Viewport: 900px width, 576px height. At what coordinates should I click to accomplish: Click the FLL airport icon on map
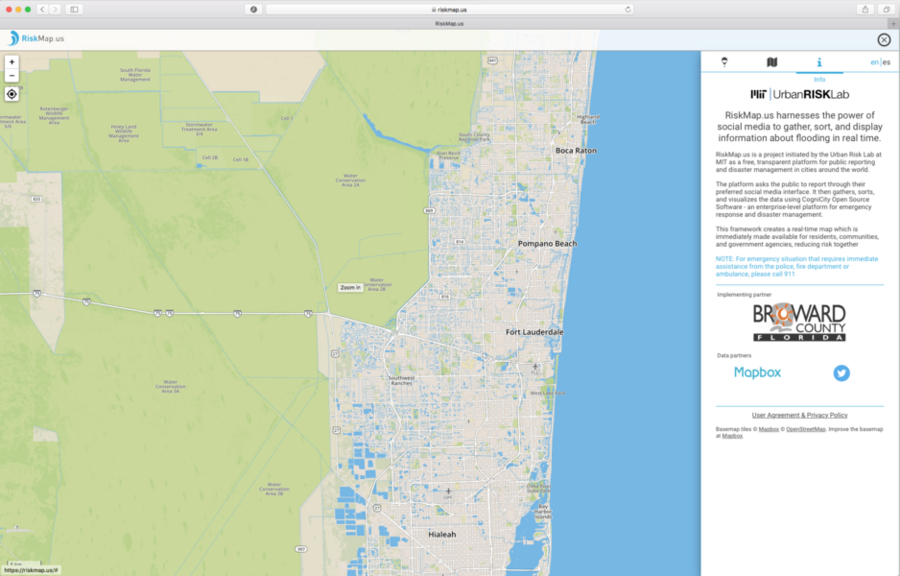[535, 366]
